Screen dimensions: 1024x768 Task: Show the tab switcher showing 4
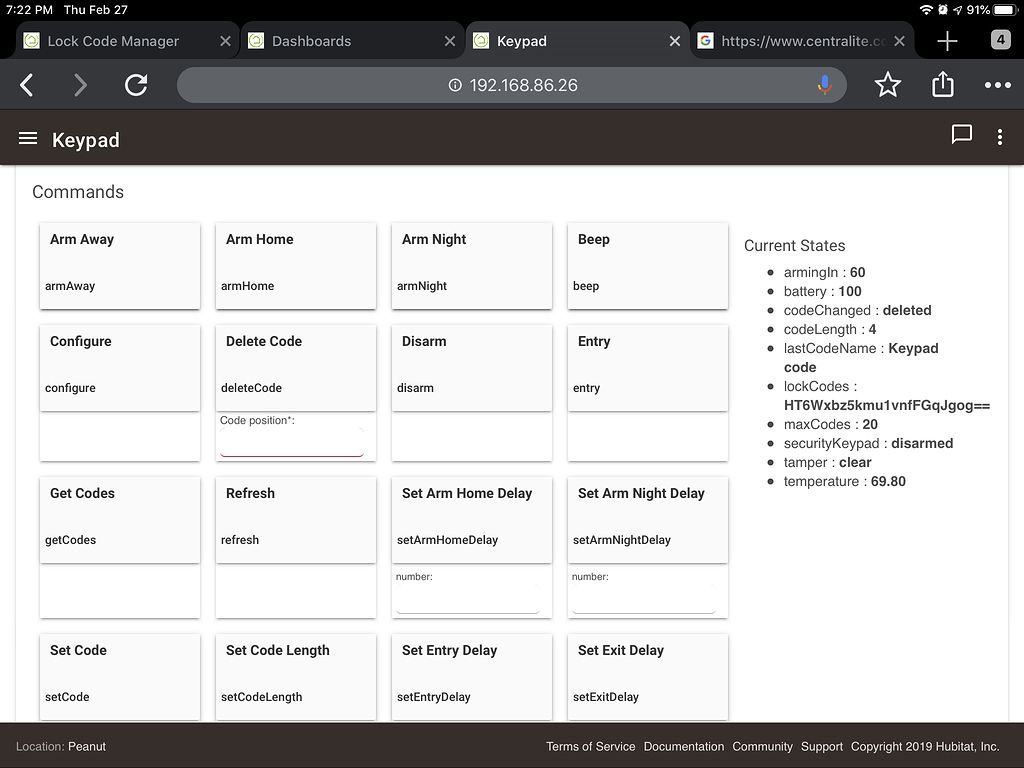(x=1000, y=40)
